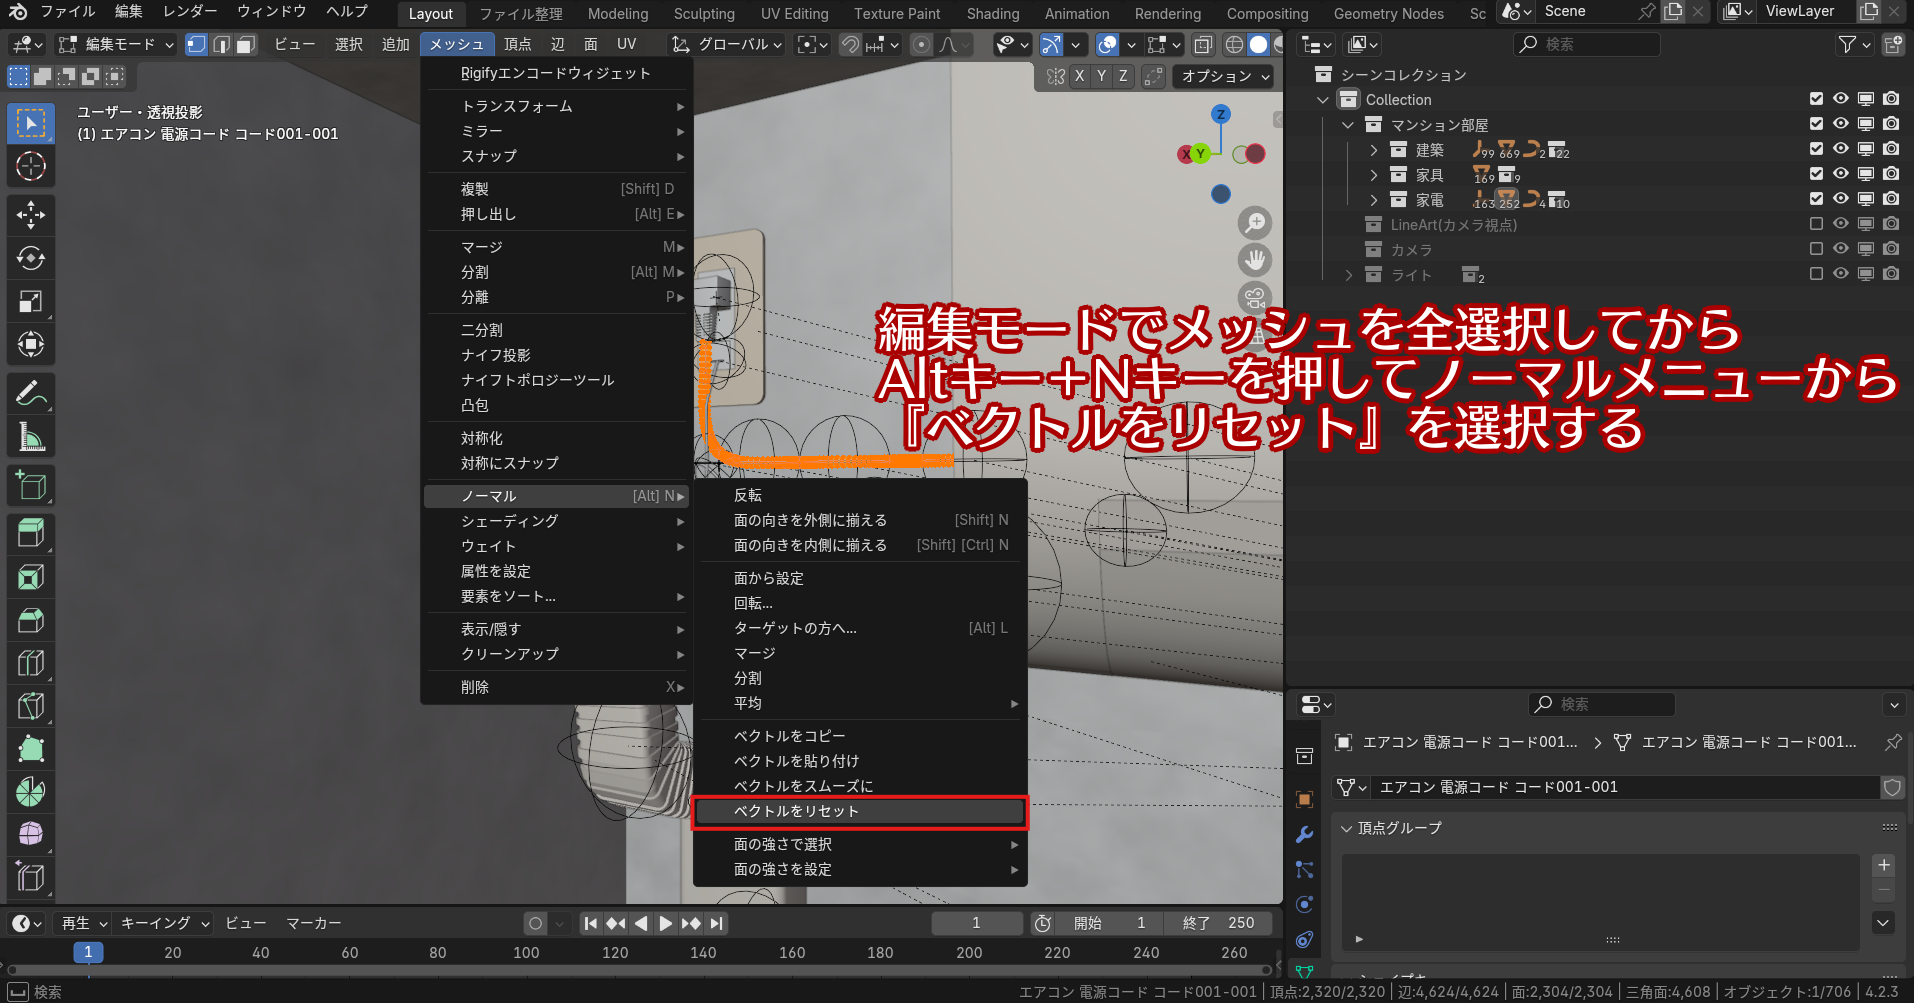Screen dimensions: 1914x1003
Task: Uncheck the 建築 collection checkbox
Action: 1816,149
